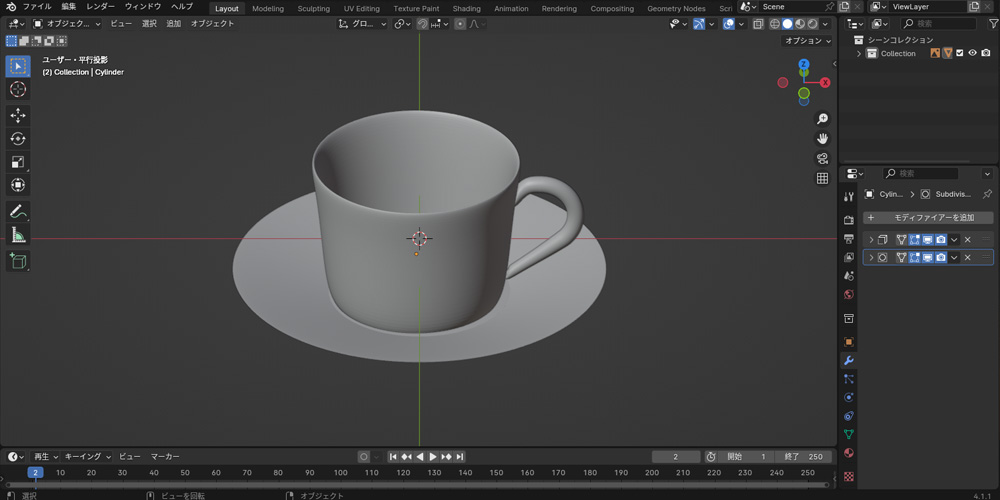Click the timeline play button
This screenshot has width=1000, height=500.
click(x=433, y=457)
